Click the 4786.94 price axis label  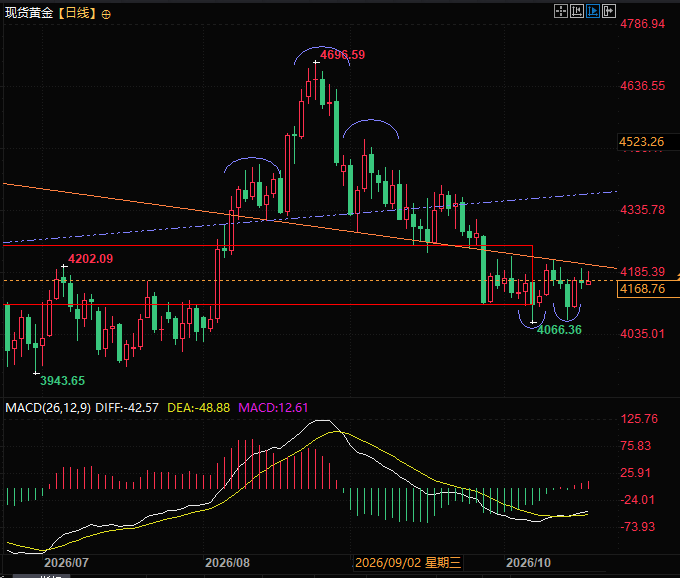(x=642, y=24)
